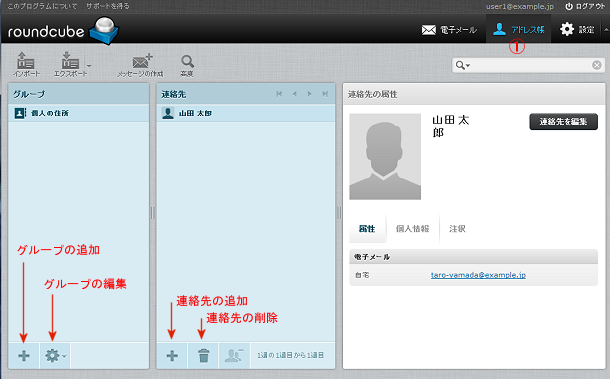
Task: Click email link taro-yamada@example.jp
Action: click(478, 275)
